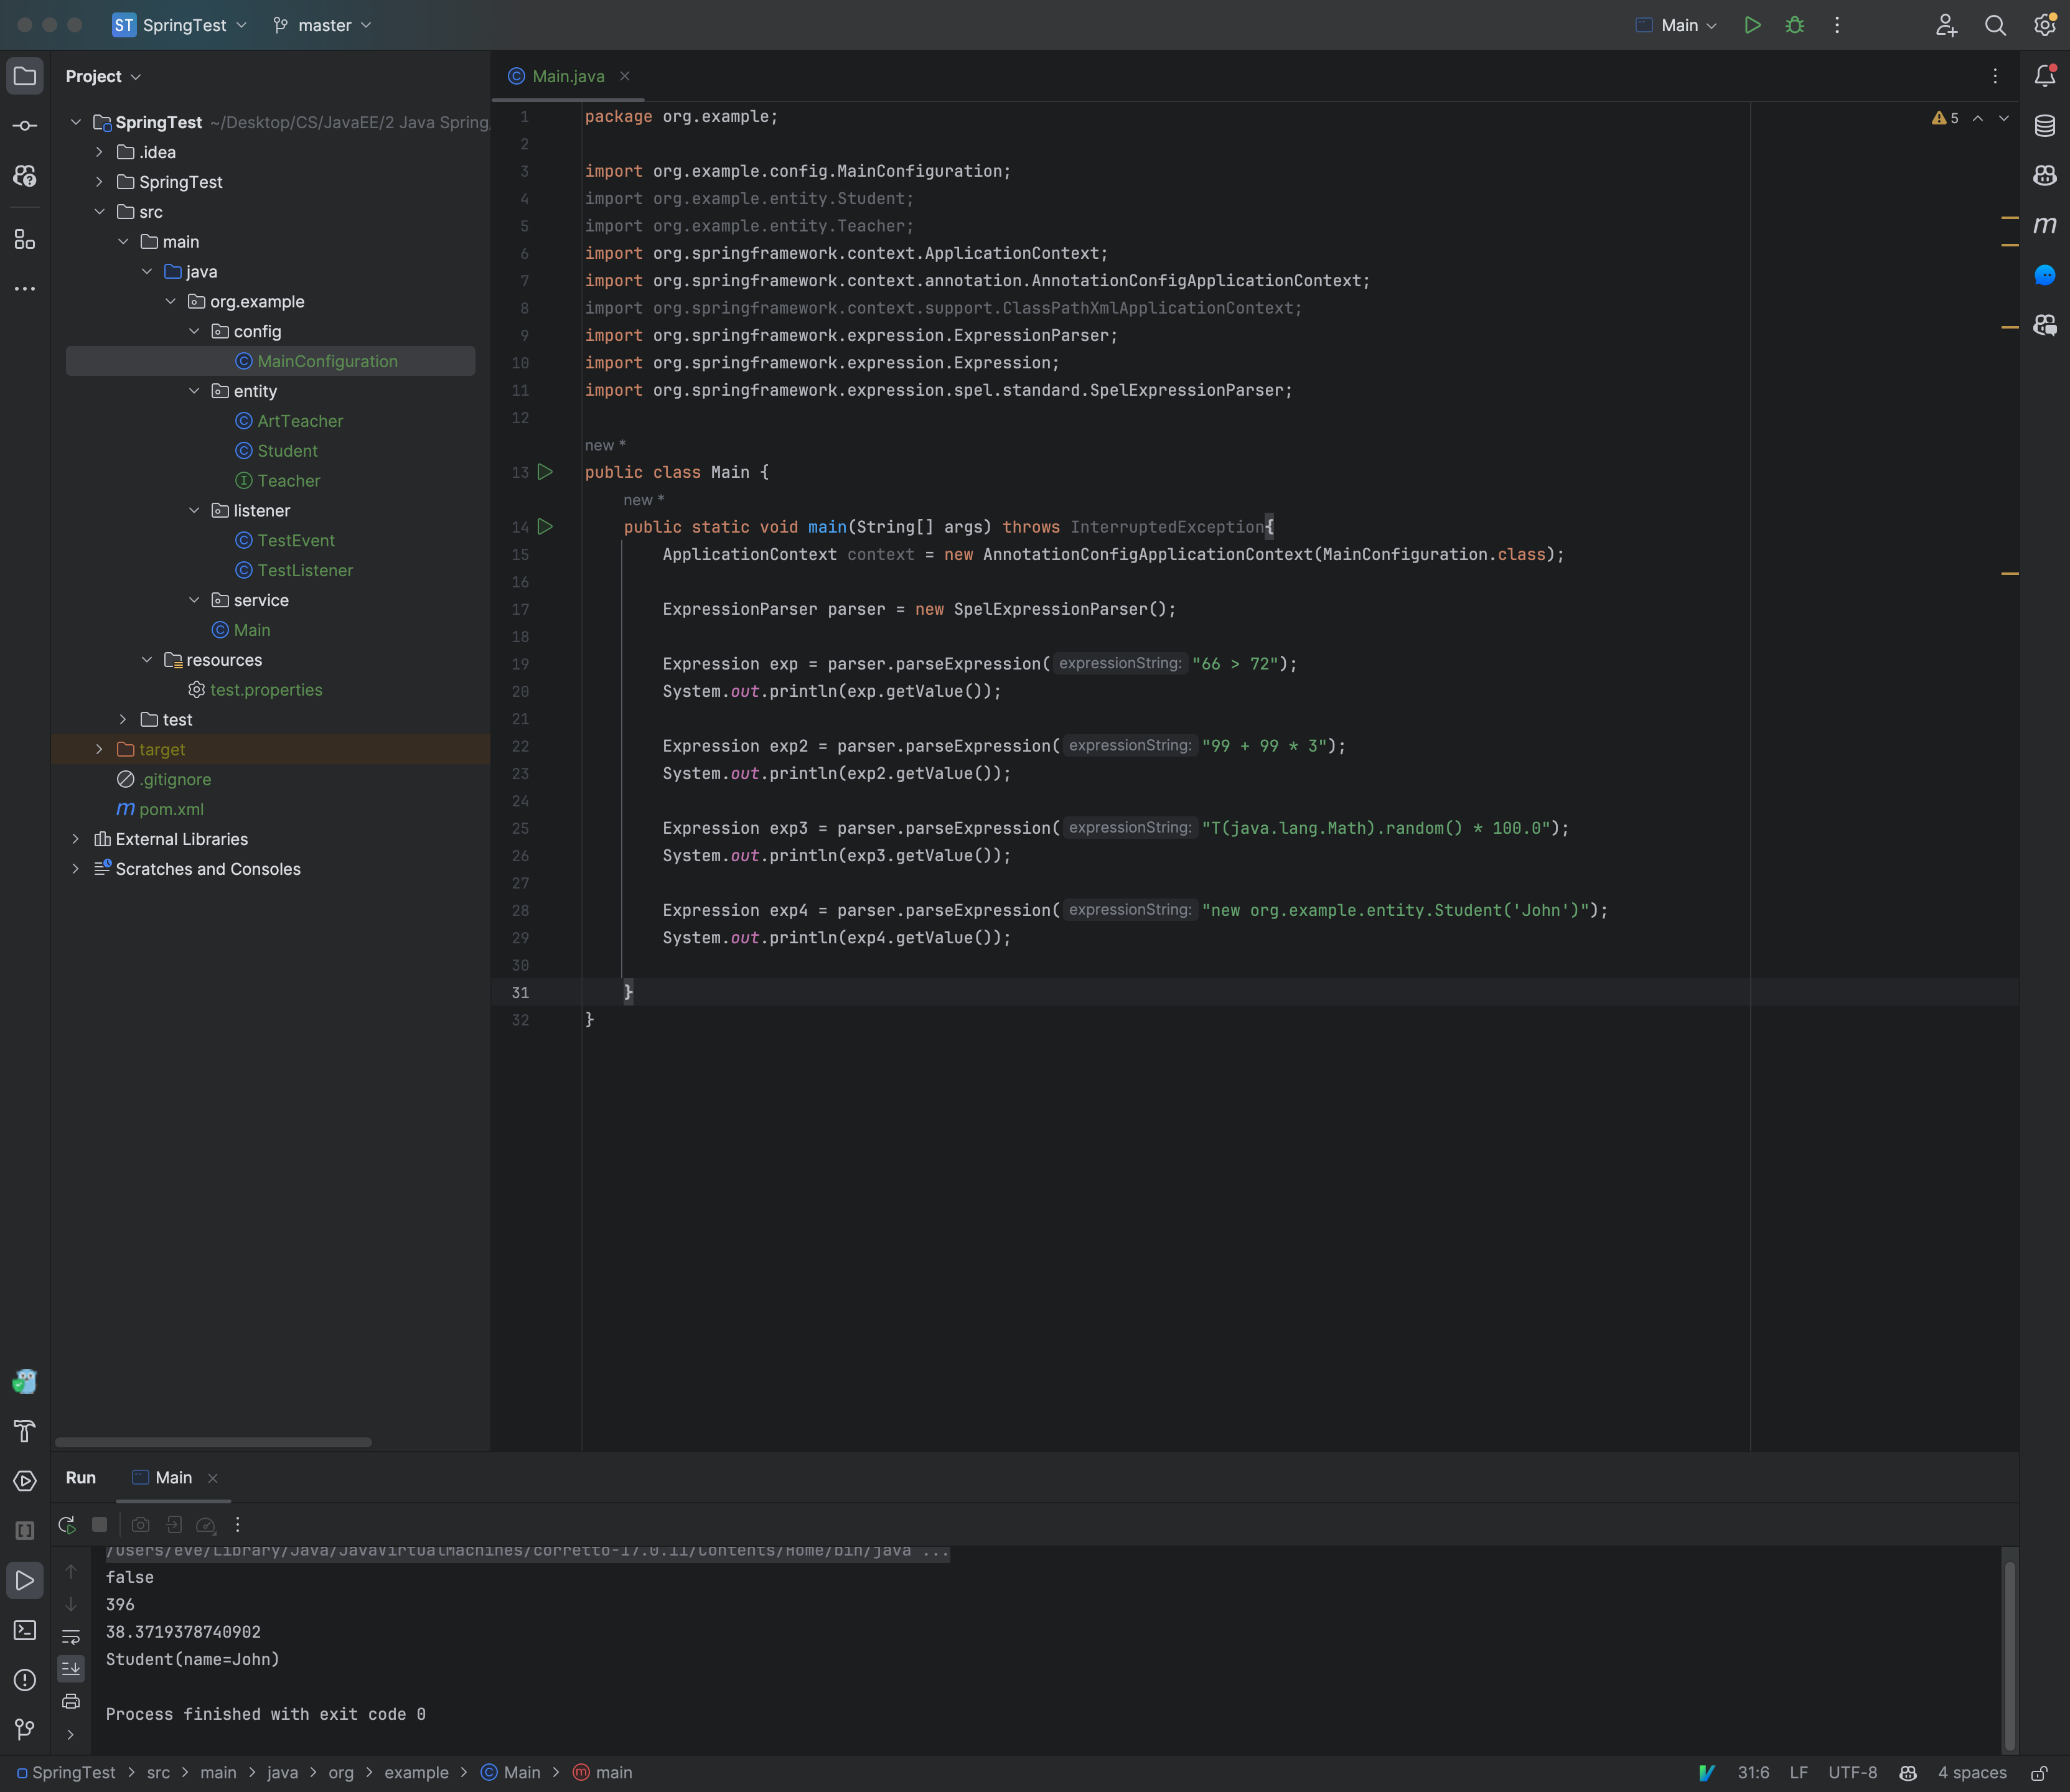Open the Commit tool window
The width and height of the screenshot is (2070, 1792).
25,125
